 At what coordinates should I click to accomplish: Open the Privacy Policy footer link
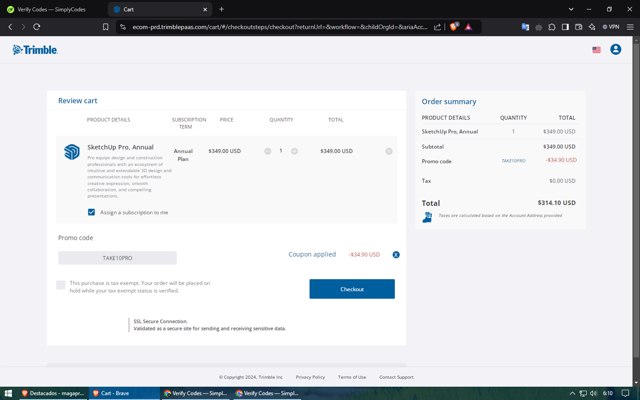pos(310,377)
